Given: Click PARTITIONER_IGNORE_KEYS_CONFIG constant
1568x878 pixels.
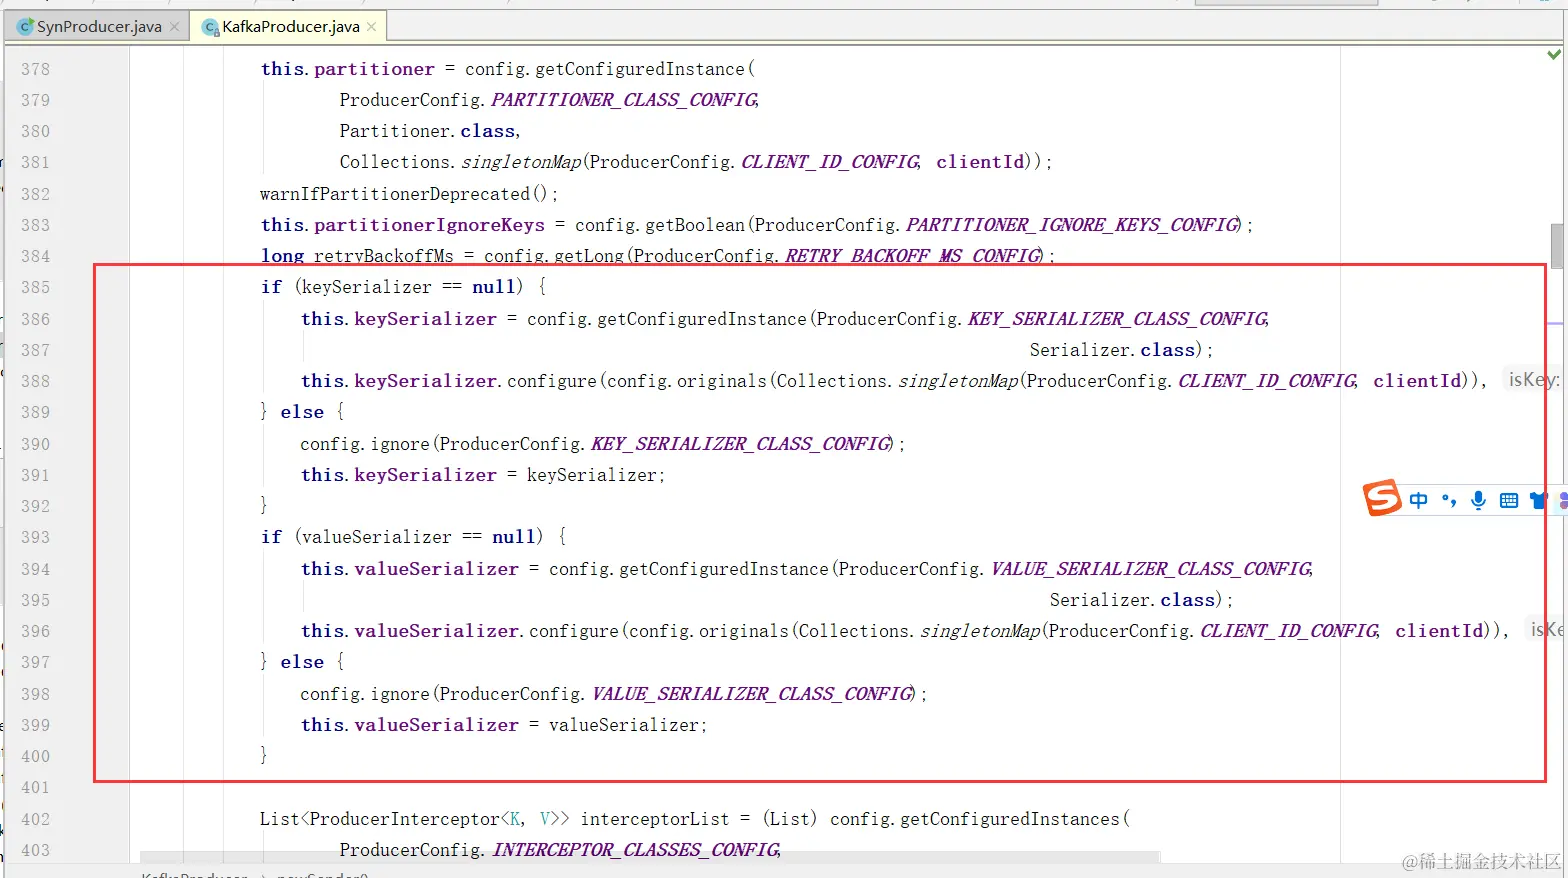Looking at the screenshot, I should tap(1072, 225).
